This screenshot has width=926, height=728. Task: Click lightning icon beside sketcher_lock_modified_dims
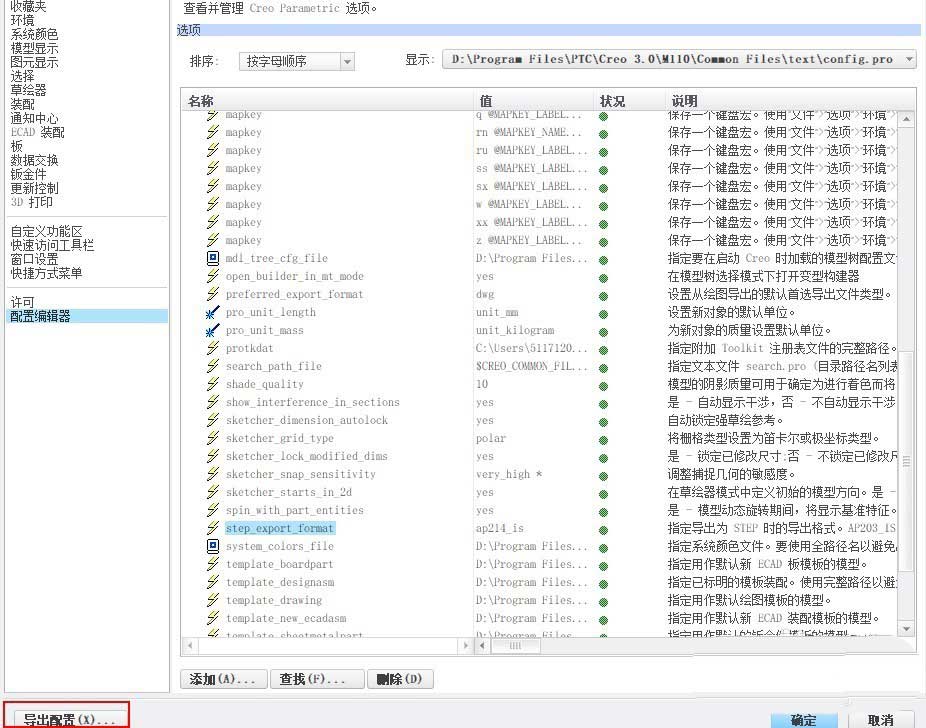click(x=213, y=456)
